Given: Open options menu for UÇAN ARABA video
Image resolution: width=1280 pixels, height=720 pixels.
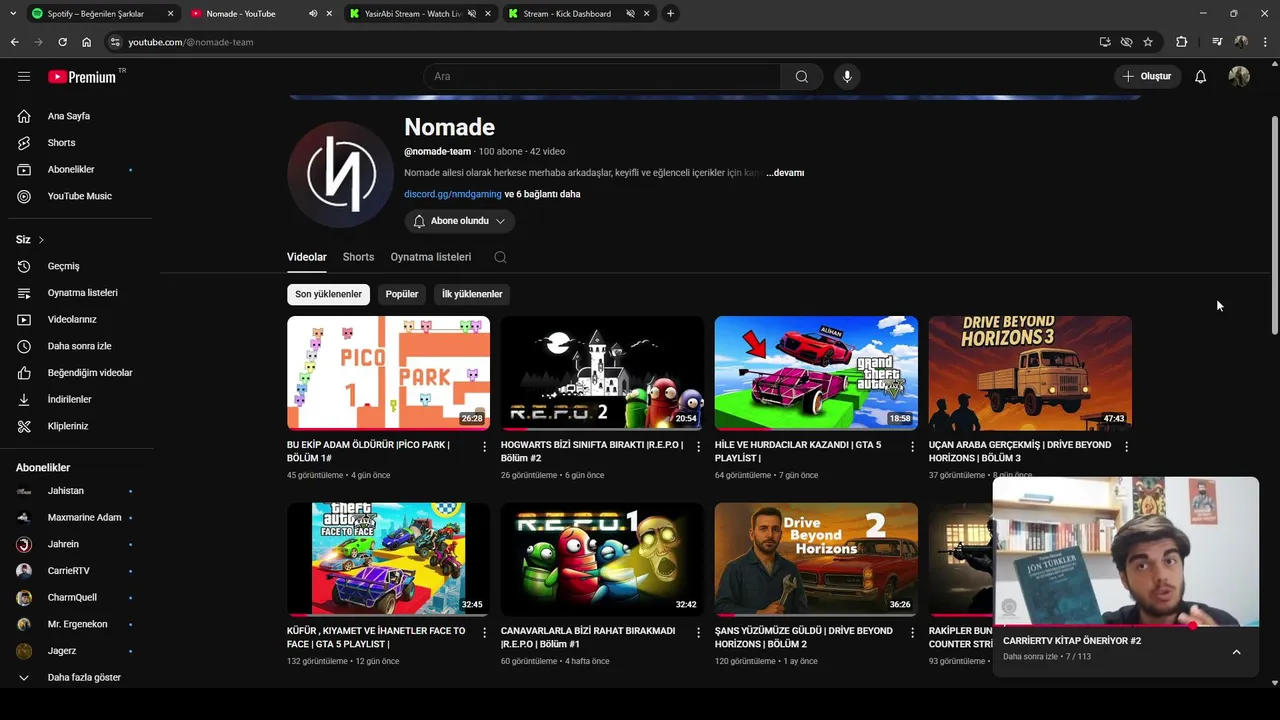Looking at the screenshot, I should click(x=1126, y=447).
